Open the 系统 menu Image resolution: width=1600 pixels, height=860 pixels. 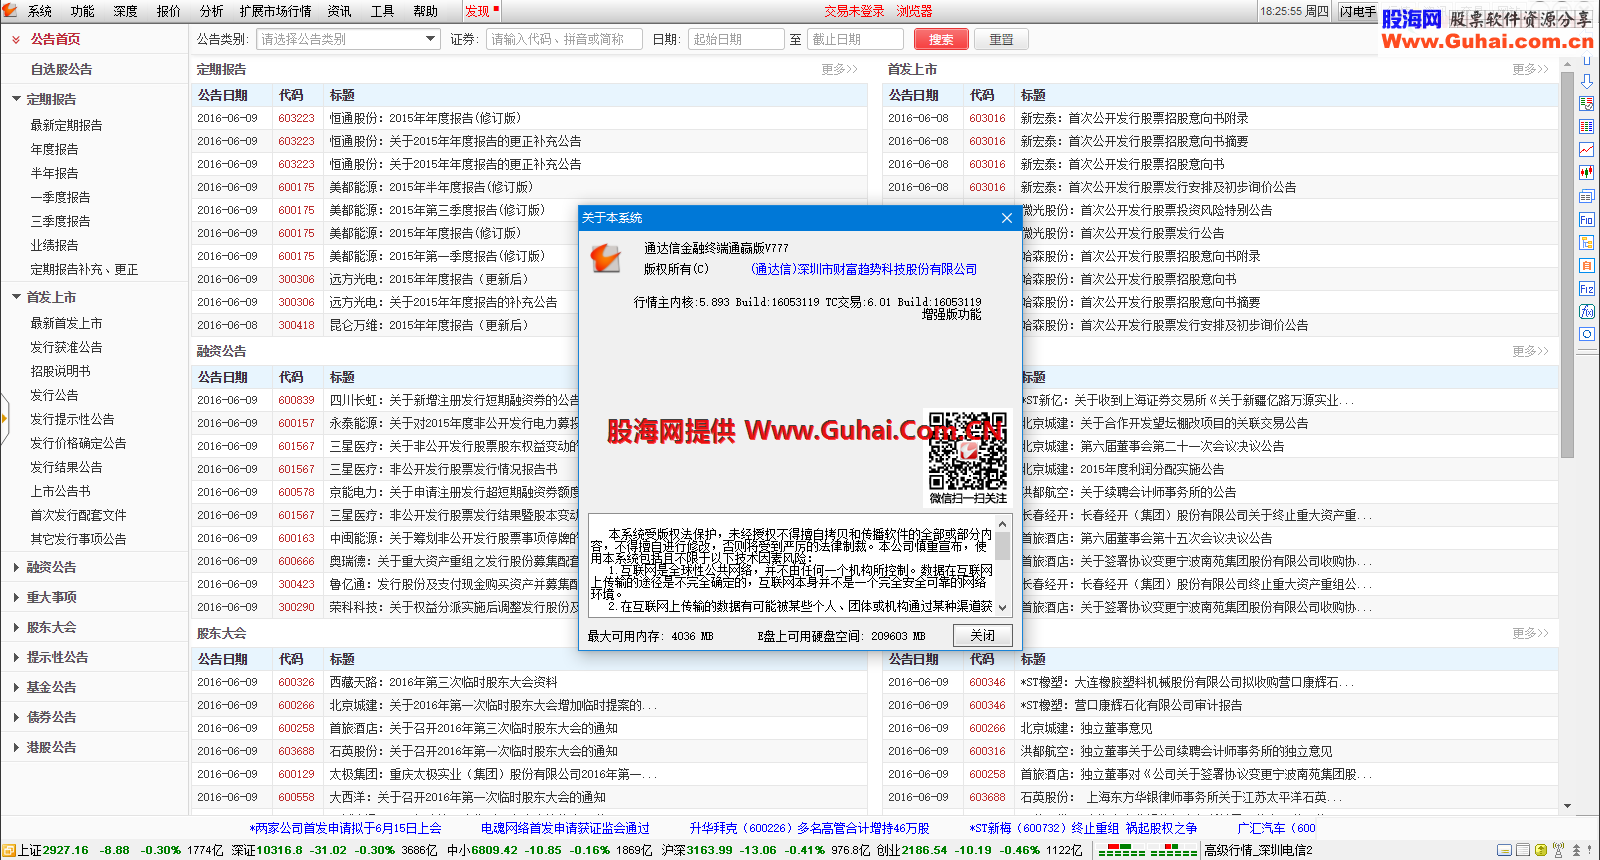coord(40,11)
